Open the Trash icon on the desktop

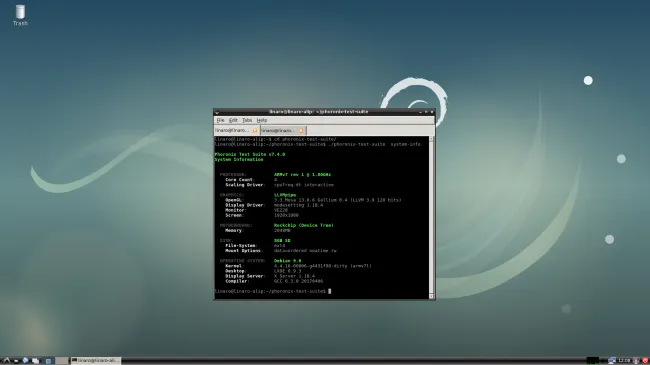20,15
